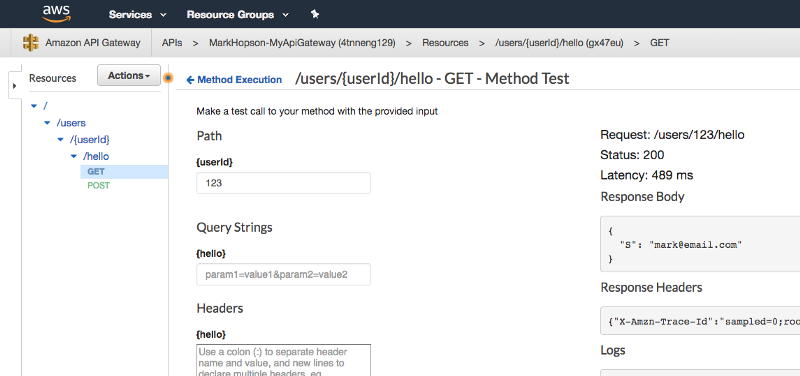
Task: Select the POST method in tree
Action: click(98, 186)
